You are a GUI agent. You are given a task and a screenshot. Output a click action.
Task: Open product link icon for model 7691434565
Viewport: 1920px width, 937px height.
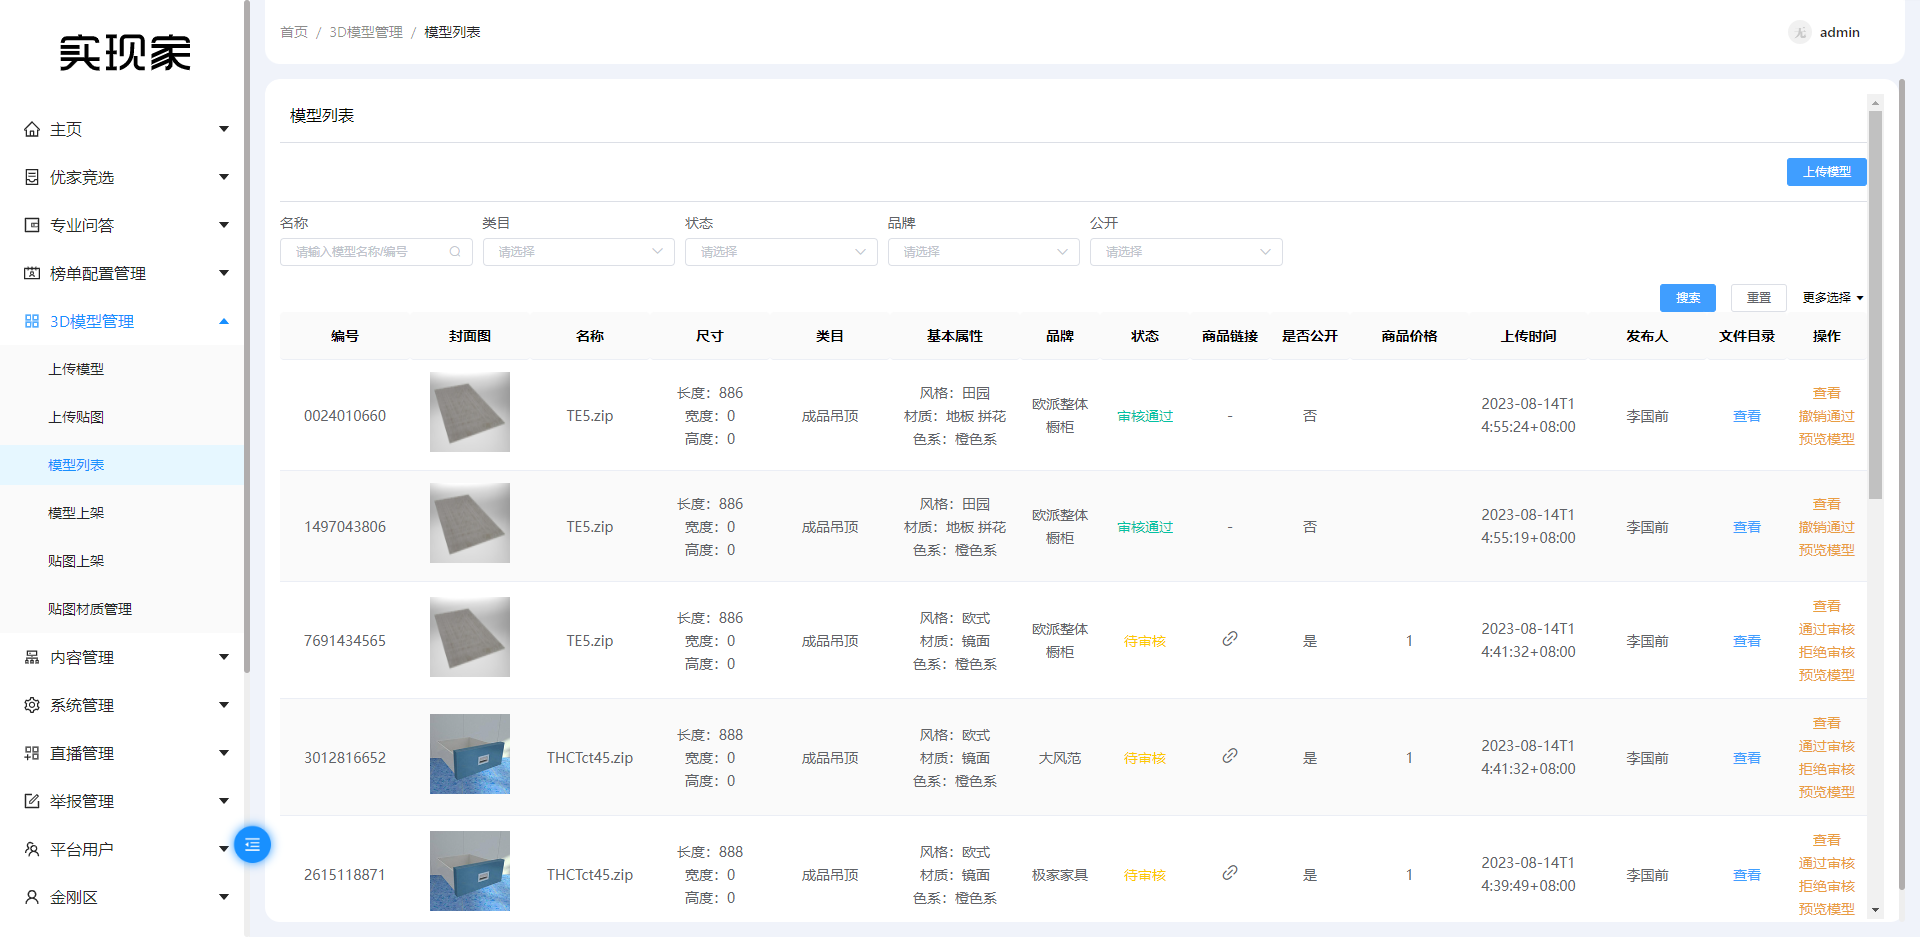(1230, 638)
